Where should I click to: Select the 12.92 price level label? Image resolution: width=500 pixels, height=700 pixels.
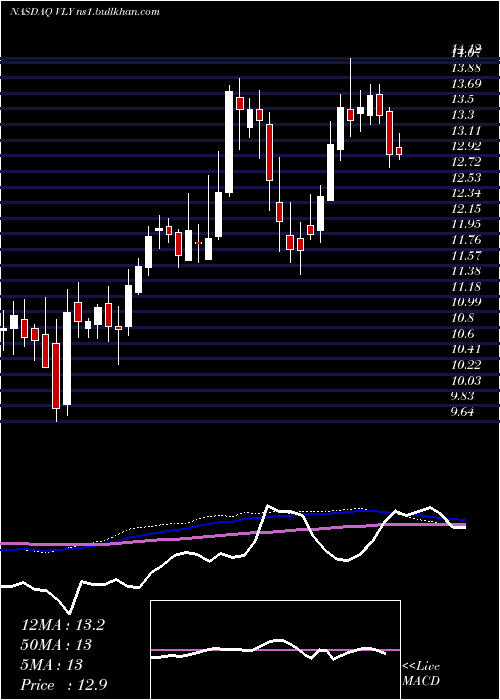pyautogui.click(x=466, y=146)
